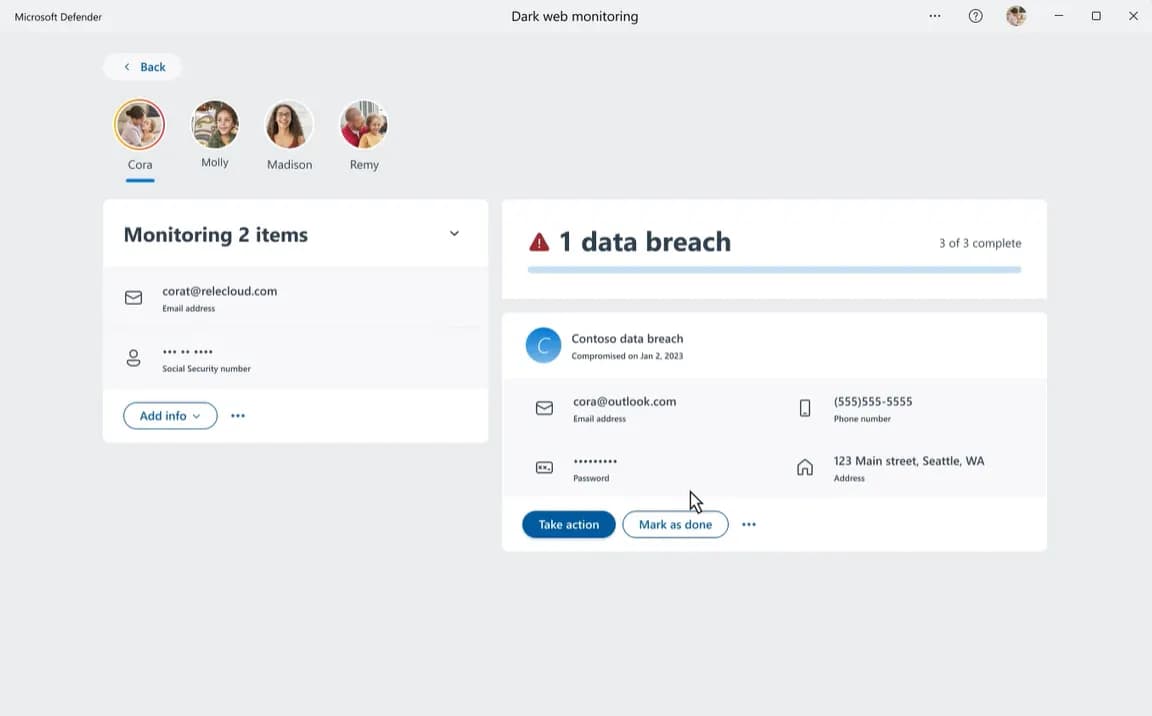Collapse the Monitoring 2 items panel
Screen dimensions: 1152x716
pos(454,234)
